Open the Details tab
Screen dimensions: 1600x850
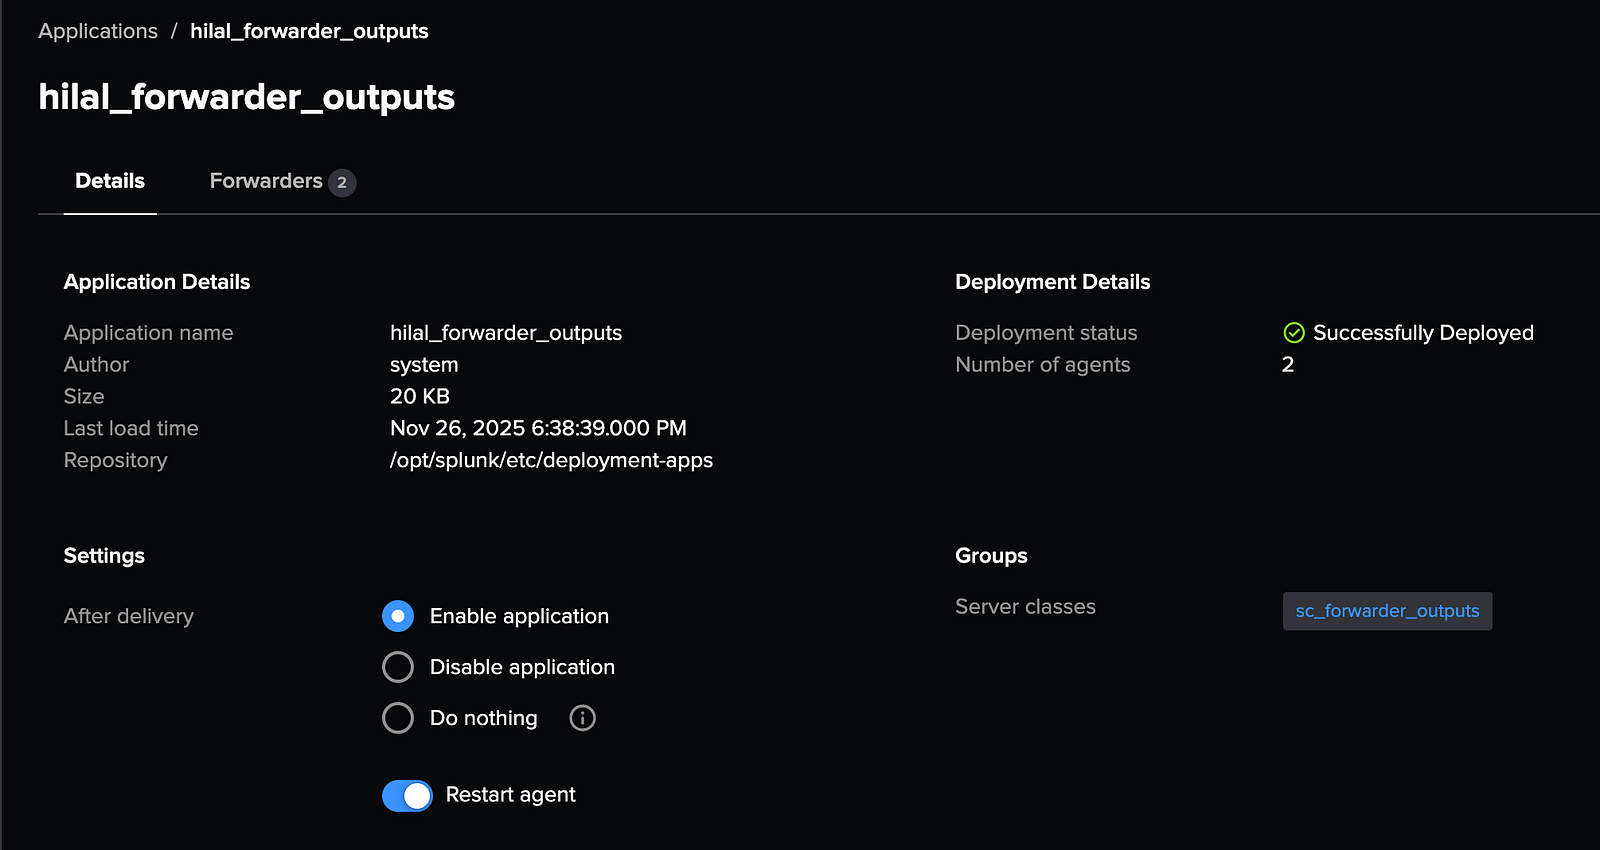tap(110, 181)
